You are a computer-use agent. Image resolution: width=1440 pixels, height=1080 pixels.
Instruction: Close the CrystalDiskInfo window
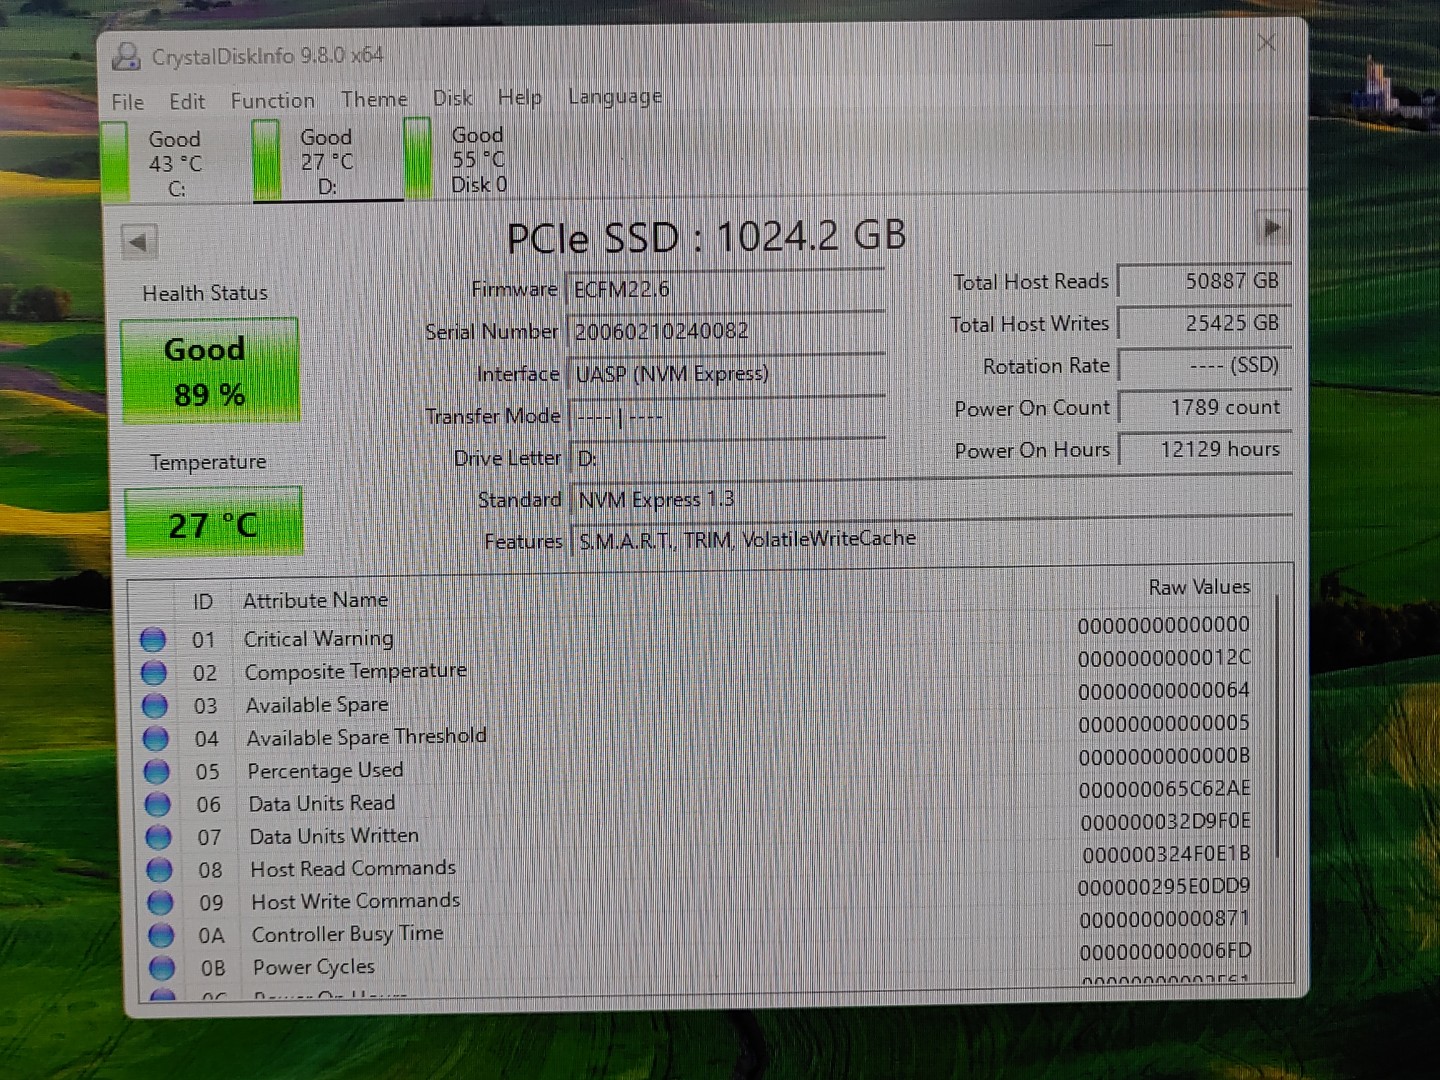click(1266, 42)
